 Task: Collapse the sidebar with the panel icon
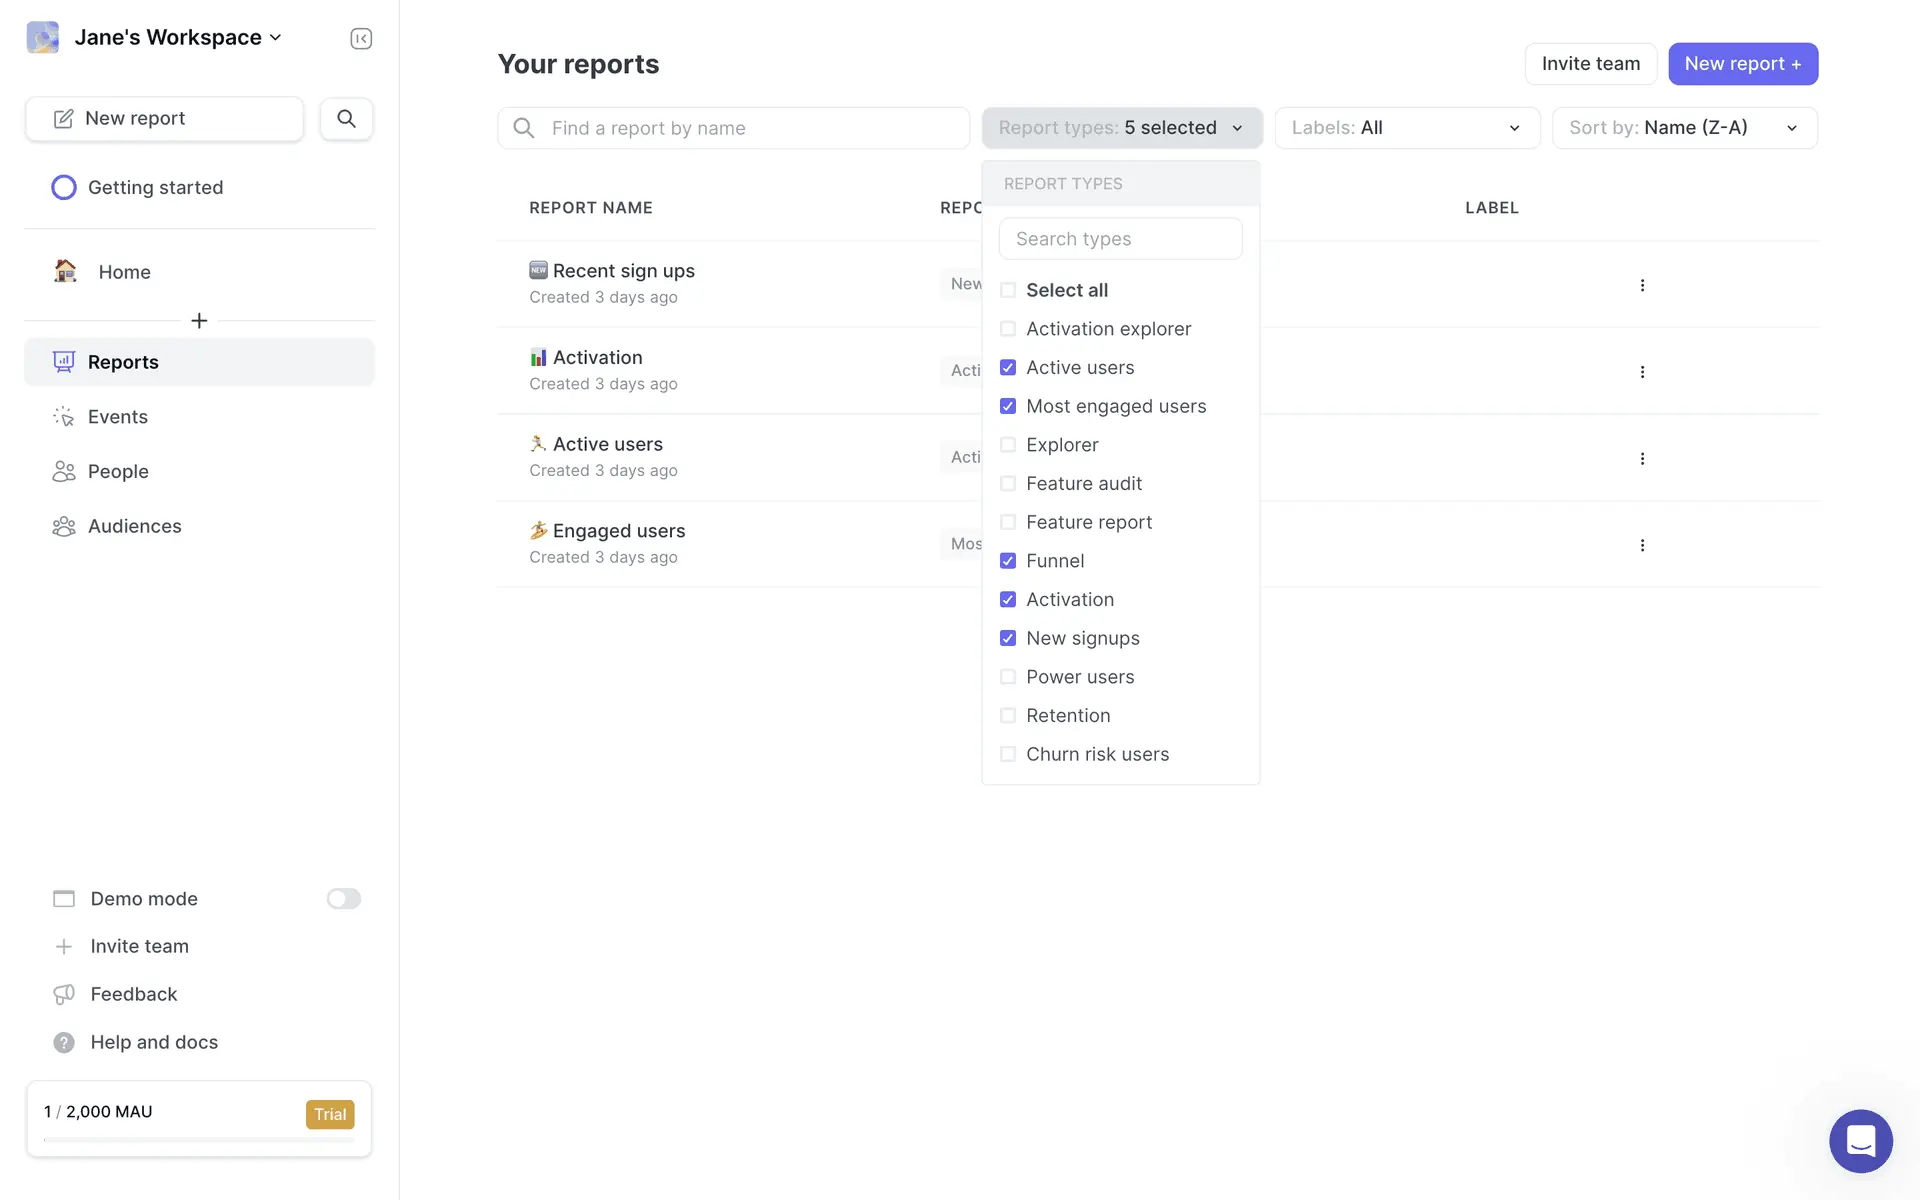coord(361,38)
